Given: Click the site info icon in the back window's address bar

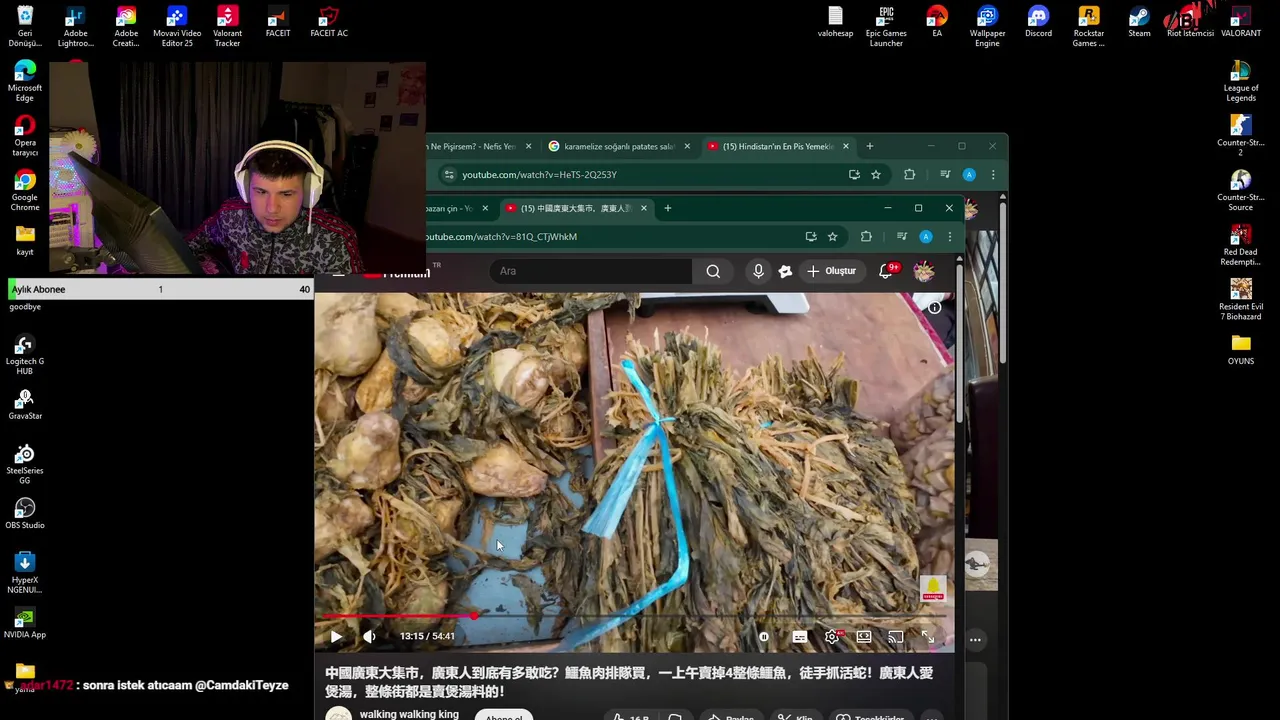Looking at the screenshot, I should click(449, 175).
